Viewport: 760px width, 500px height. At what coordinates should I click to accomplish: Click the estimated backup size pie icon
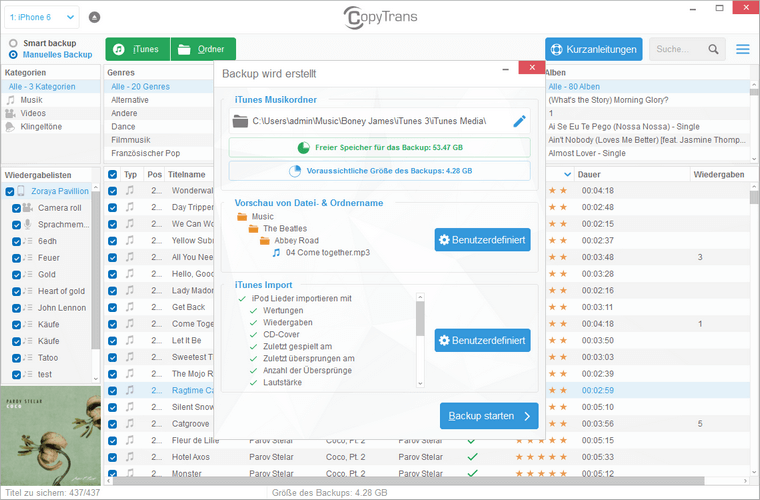click(x=295, y=171)
